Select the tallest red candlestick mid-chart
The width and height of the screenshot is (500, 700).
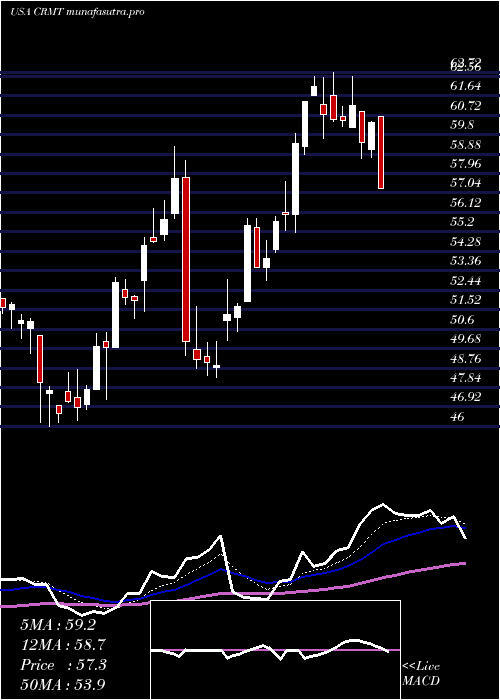click(x=186, y=259)
